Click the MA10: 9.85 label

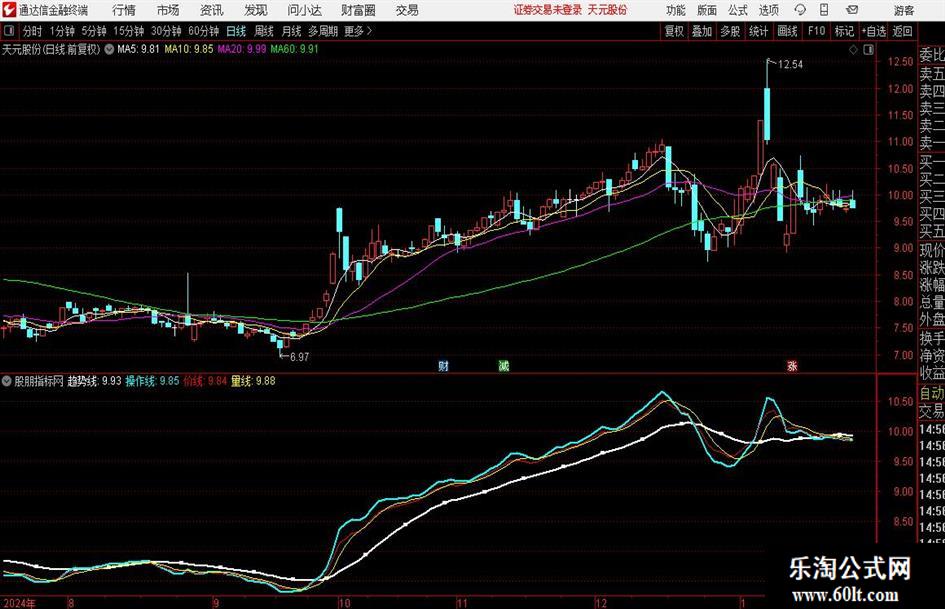point(189,49)
